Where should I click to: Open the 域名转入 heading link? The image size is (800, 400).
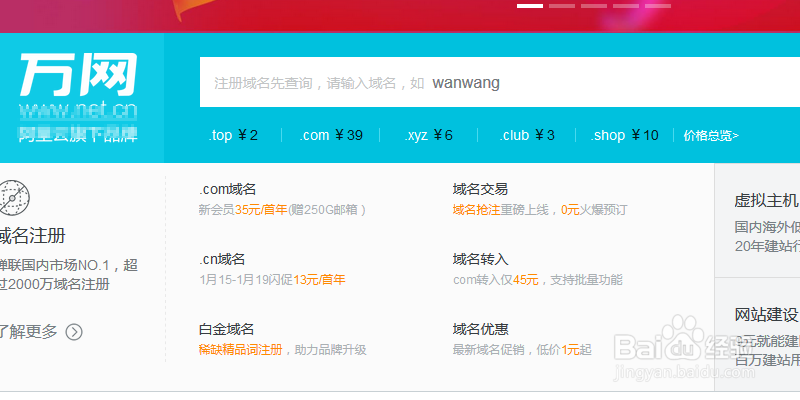(480, 259)
